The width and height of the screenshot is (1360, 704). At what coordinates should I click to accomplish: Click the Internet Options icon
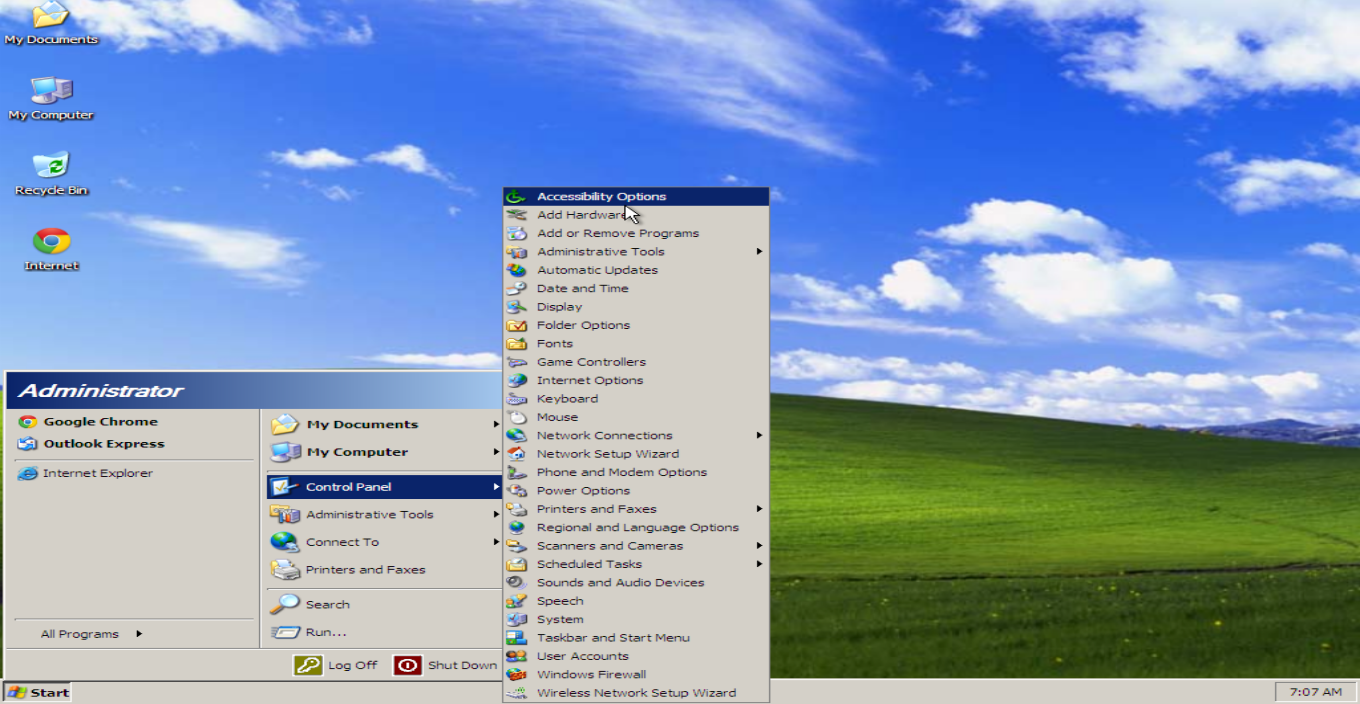(516, 380)
